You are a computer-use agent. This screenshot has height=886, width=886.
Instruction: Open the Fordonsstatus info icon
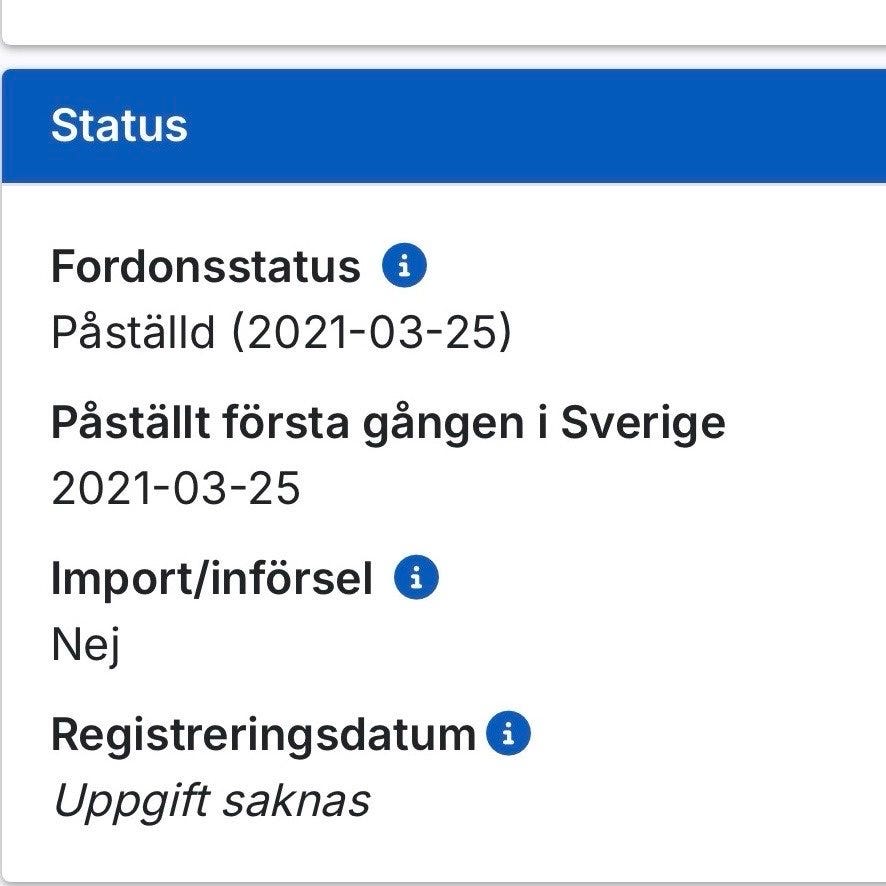click(x=404, y=265)
